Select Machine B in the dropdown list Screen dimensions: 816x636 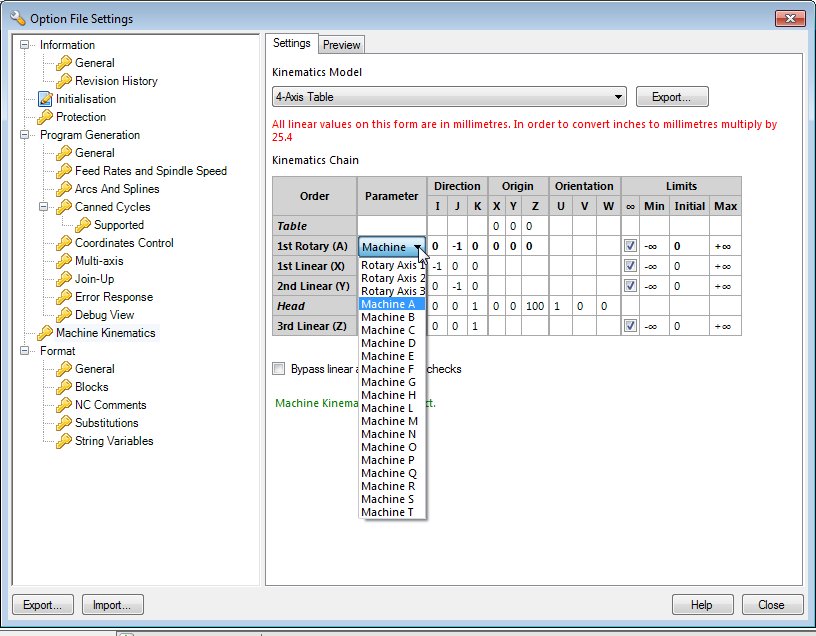click(392, 317)
